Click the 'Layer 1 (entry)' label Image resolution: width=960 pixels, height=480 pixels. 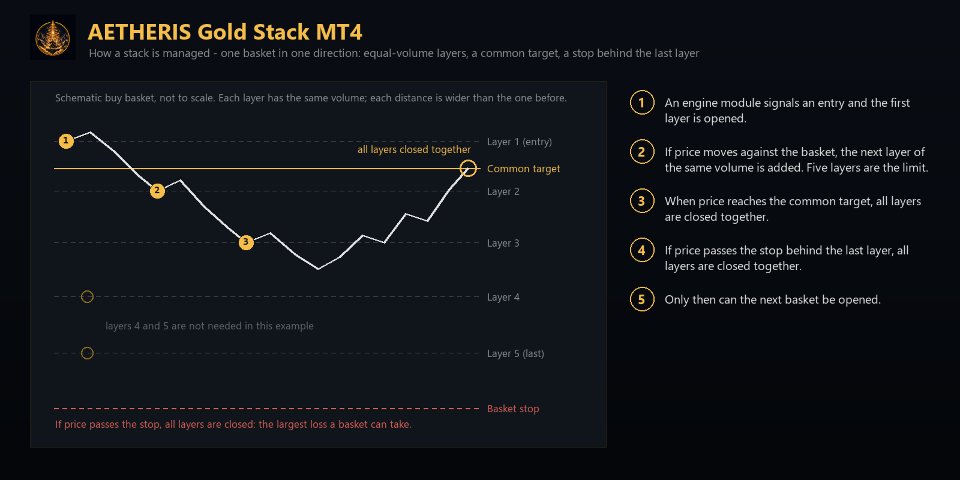[x=519, y=142]
